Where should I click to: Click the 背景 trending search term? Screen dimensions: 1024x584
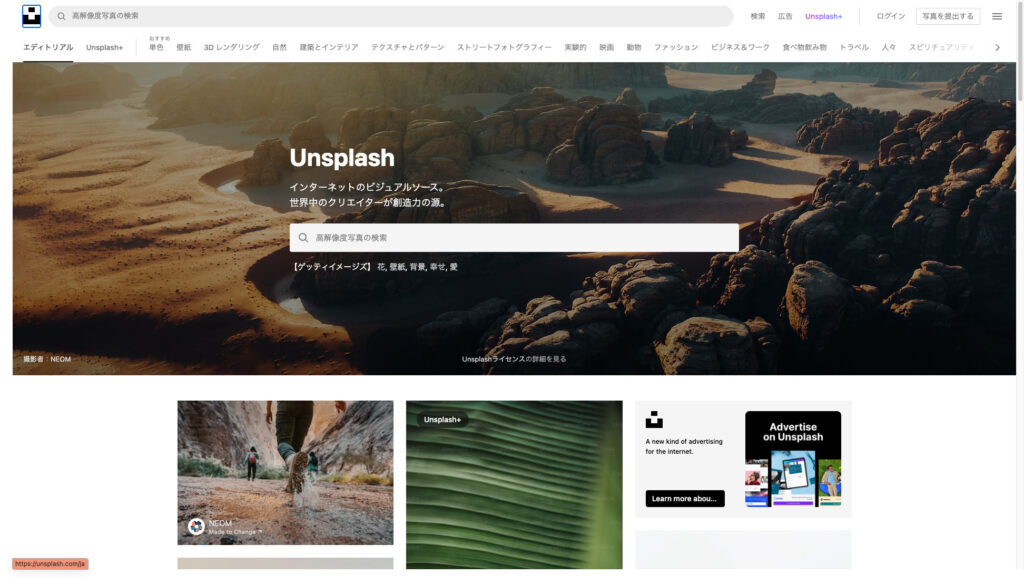tap(417, 267)
